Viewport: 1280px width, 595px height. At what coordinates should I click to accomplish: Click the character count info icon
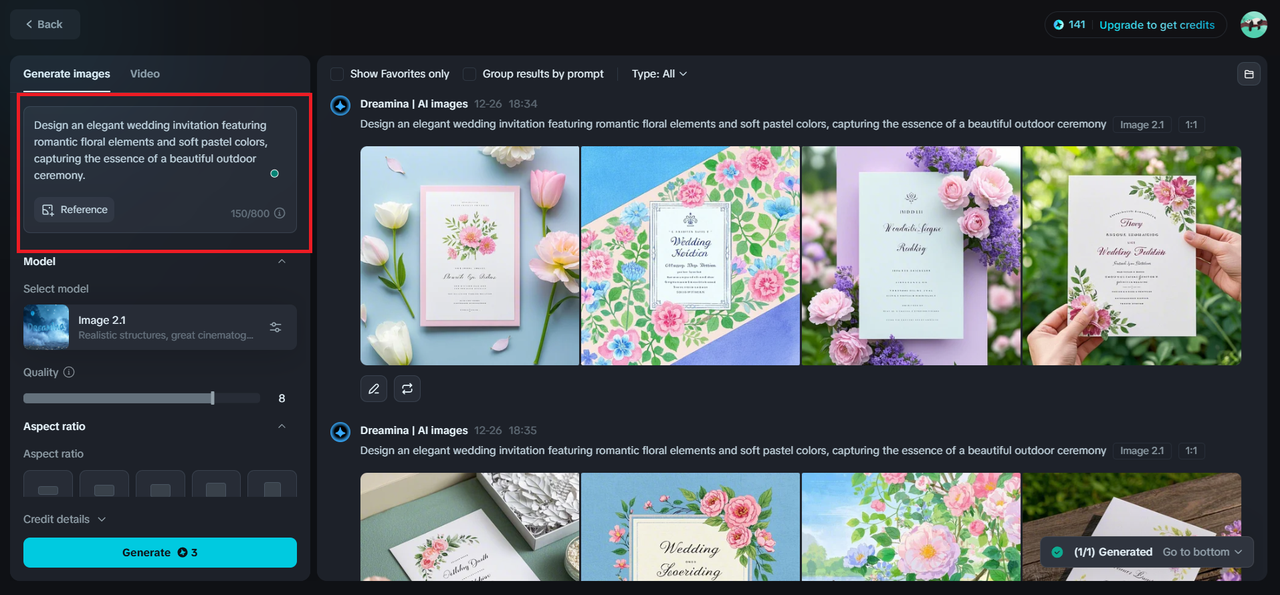280,213
